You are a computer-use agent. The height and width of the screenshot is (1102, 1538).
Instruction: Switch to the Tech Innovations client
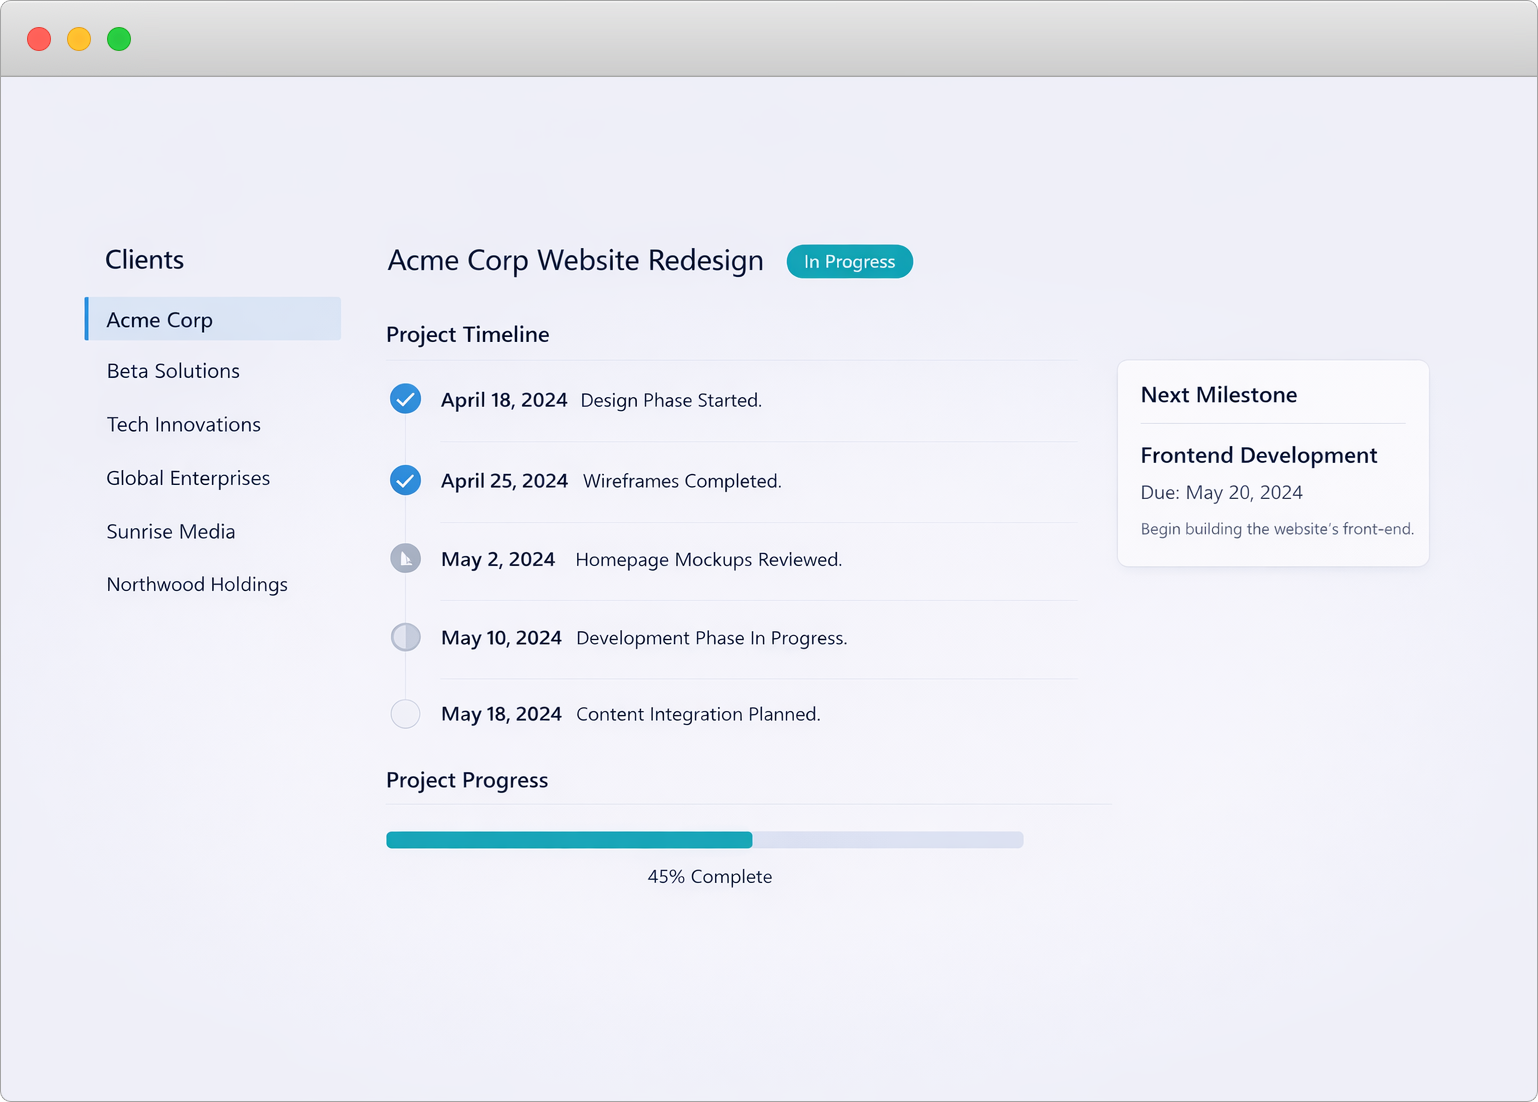[183, 425]
